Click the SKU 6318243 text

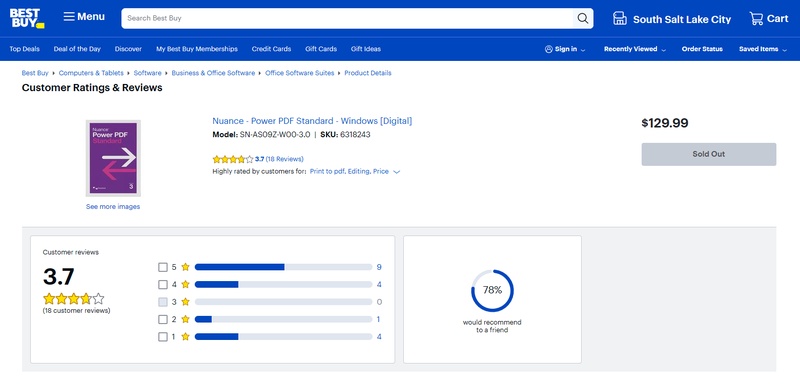(x=345, y=135)
